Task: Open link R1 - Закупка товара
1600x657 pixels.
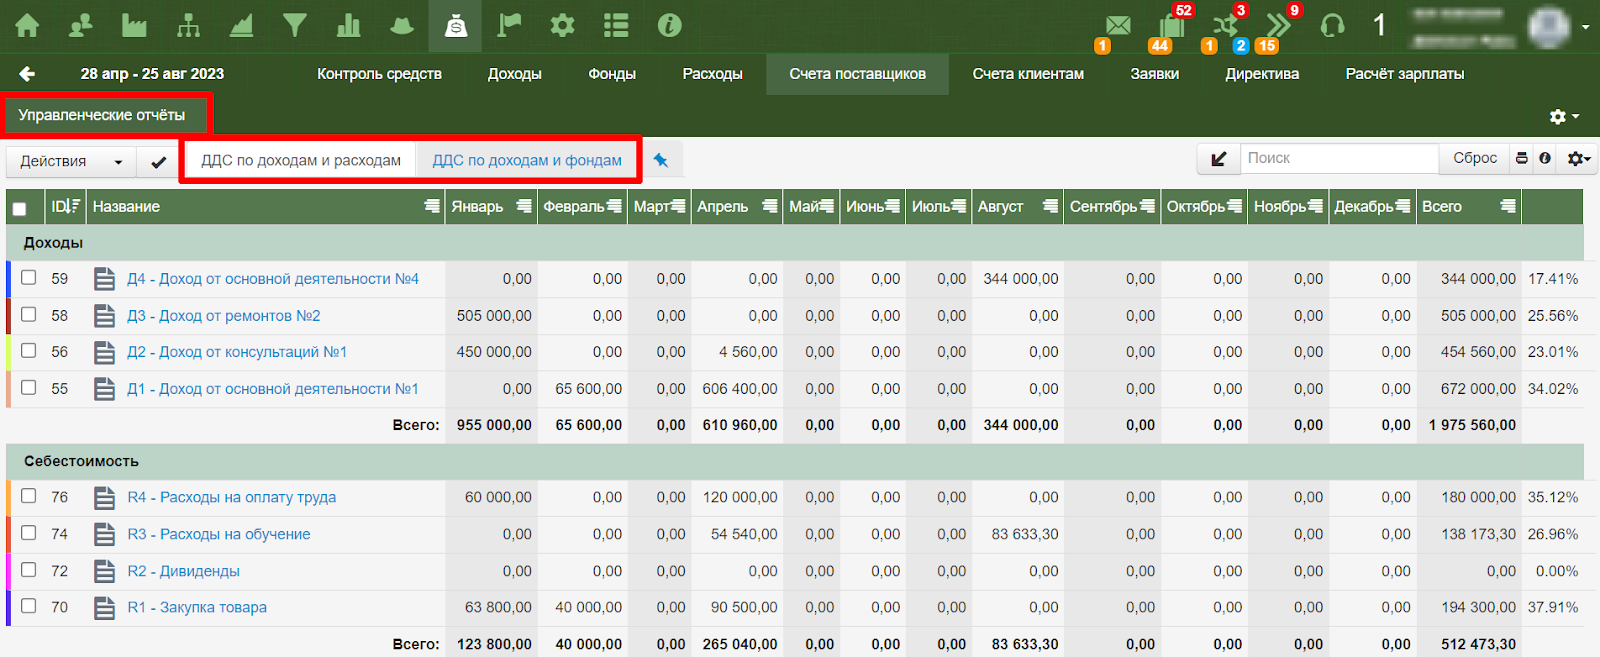Action: (197, 607)
